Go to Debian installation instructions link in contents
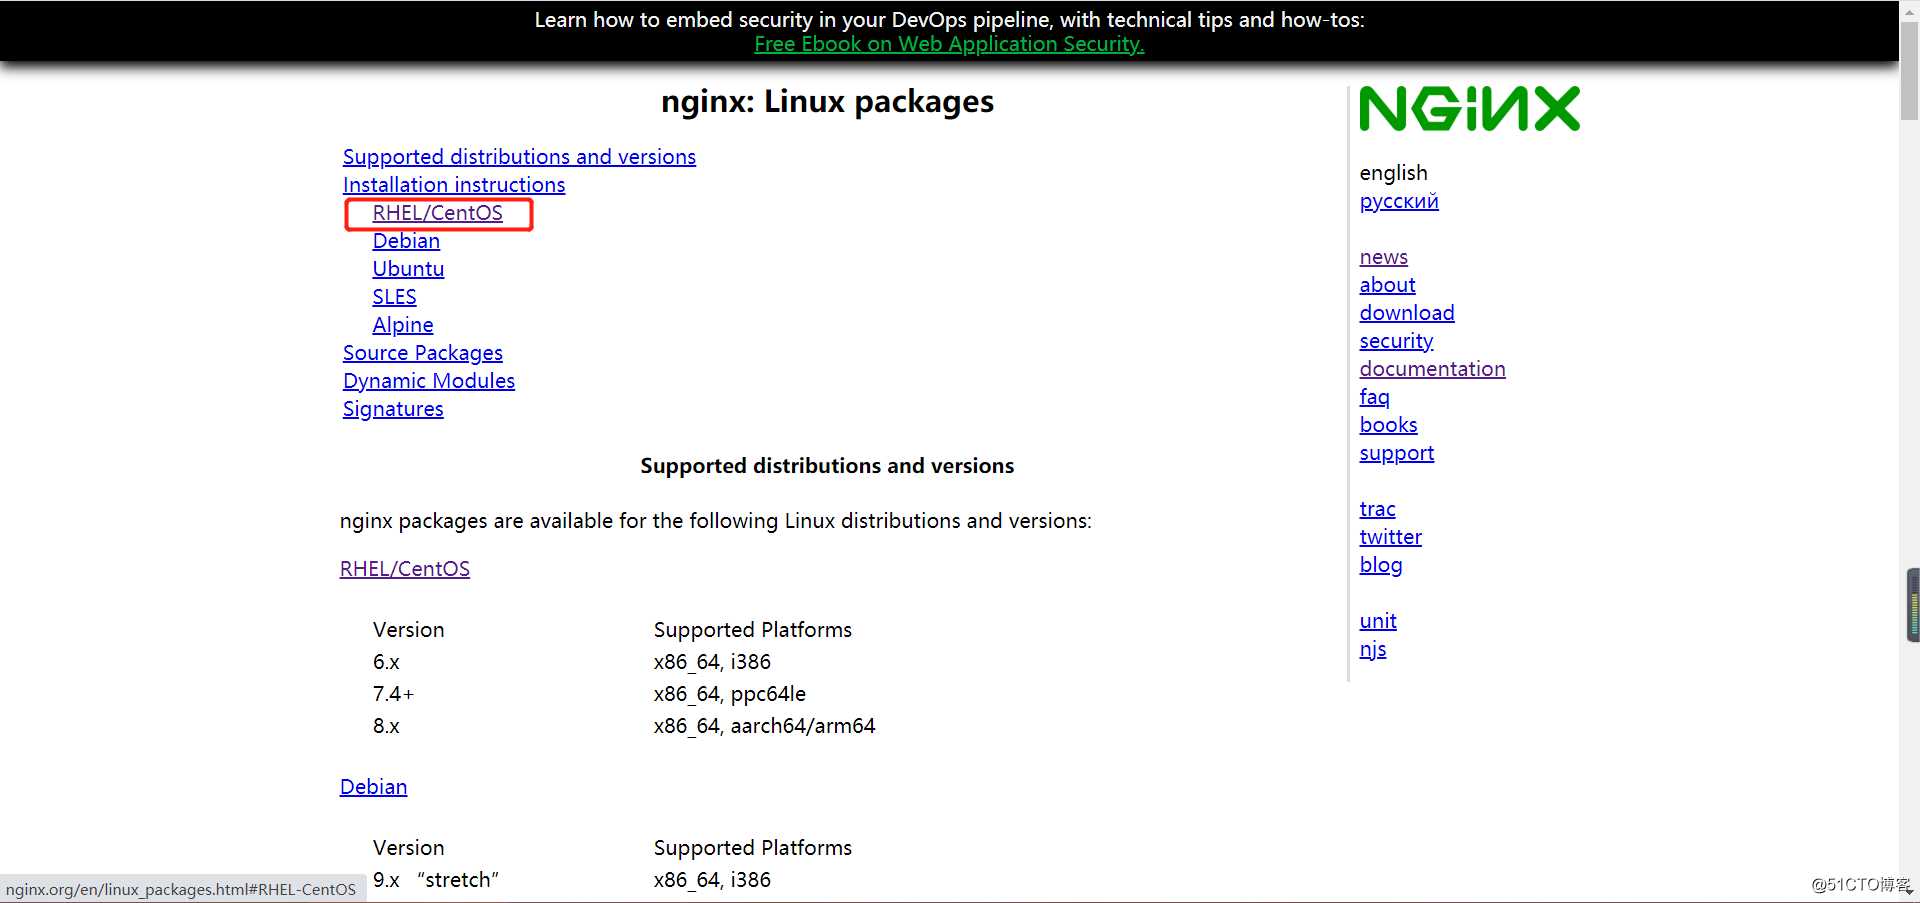This screenshot has height=903, width=1920. (x=406, y=241)
